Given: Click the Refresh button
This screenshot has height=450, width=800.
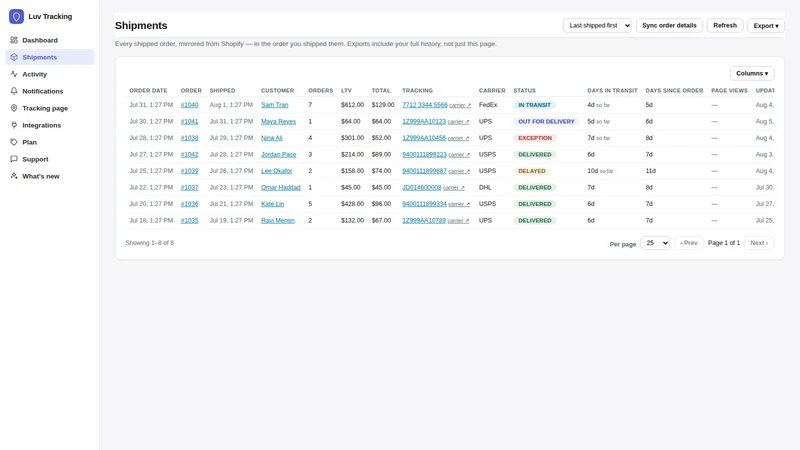Looking at the screenshot, I should (x=725, y=26).
